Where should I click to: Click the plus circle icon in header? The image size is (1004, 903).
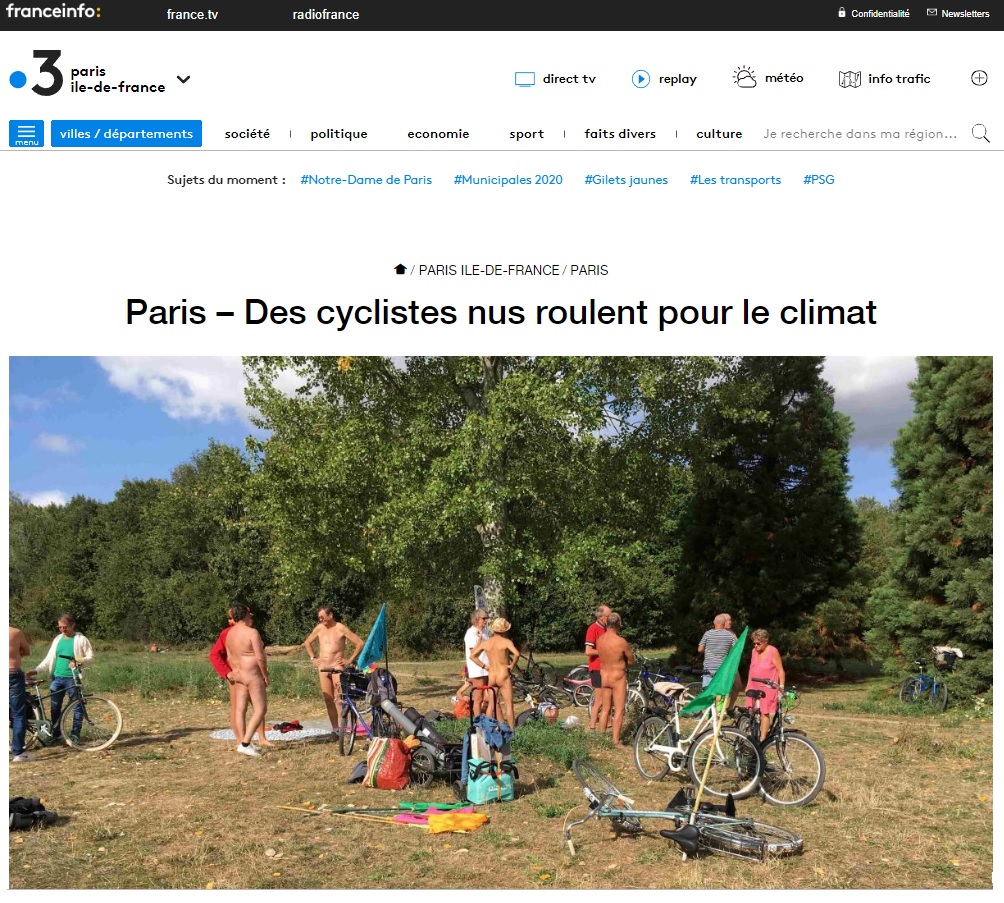[979, 78]
